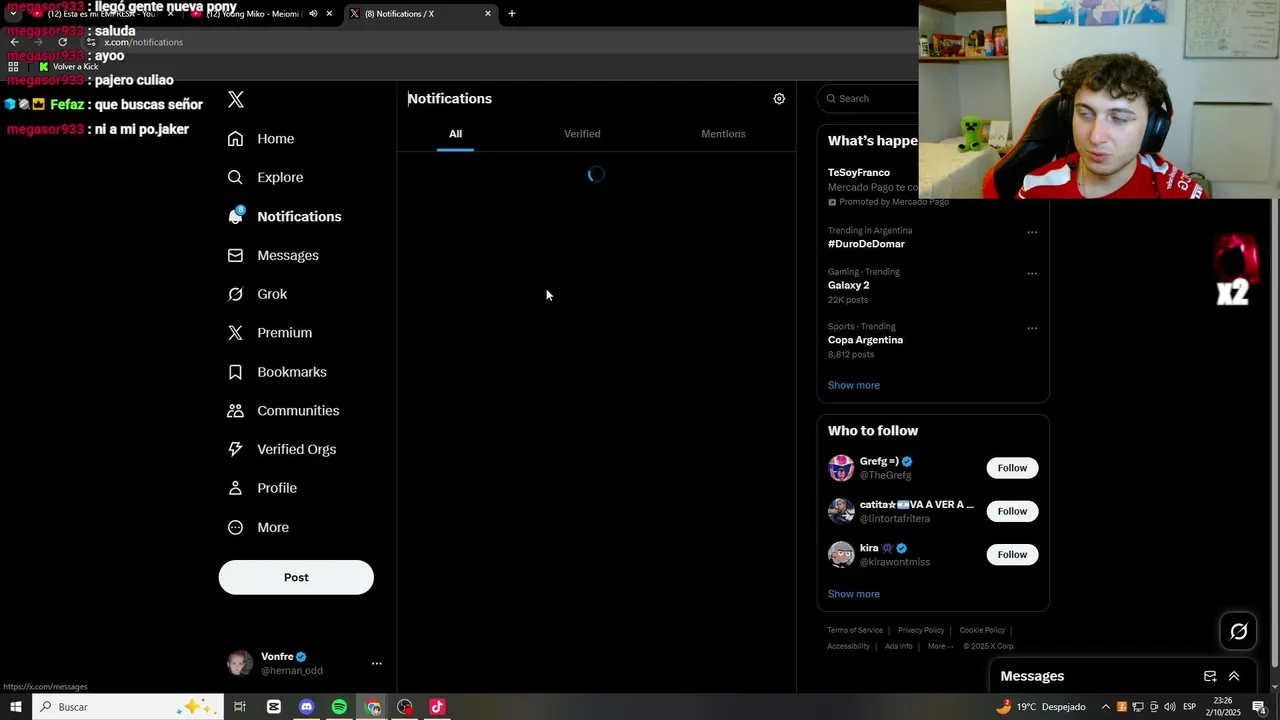Follow the Grefg account
The image size is (1280, 720).
coord(1012,468)
